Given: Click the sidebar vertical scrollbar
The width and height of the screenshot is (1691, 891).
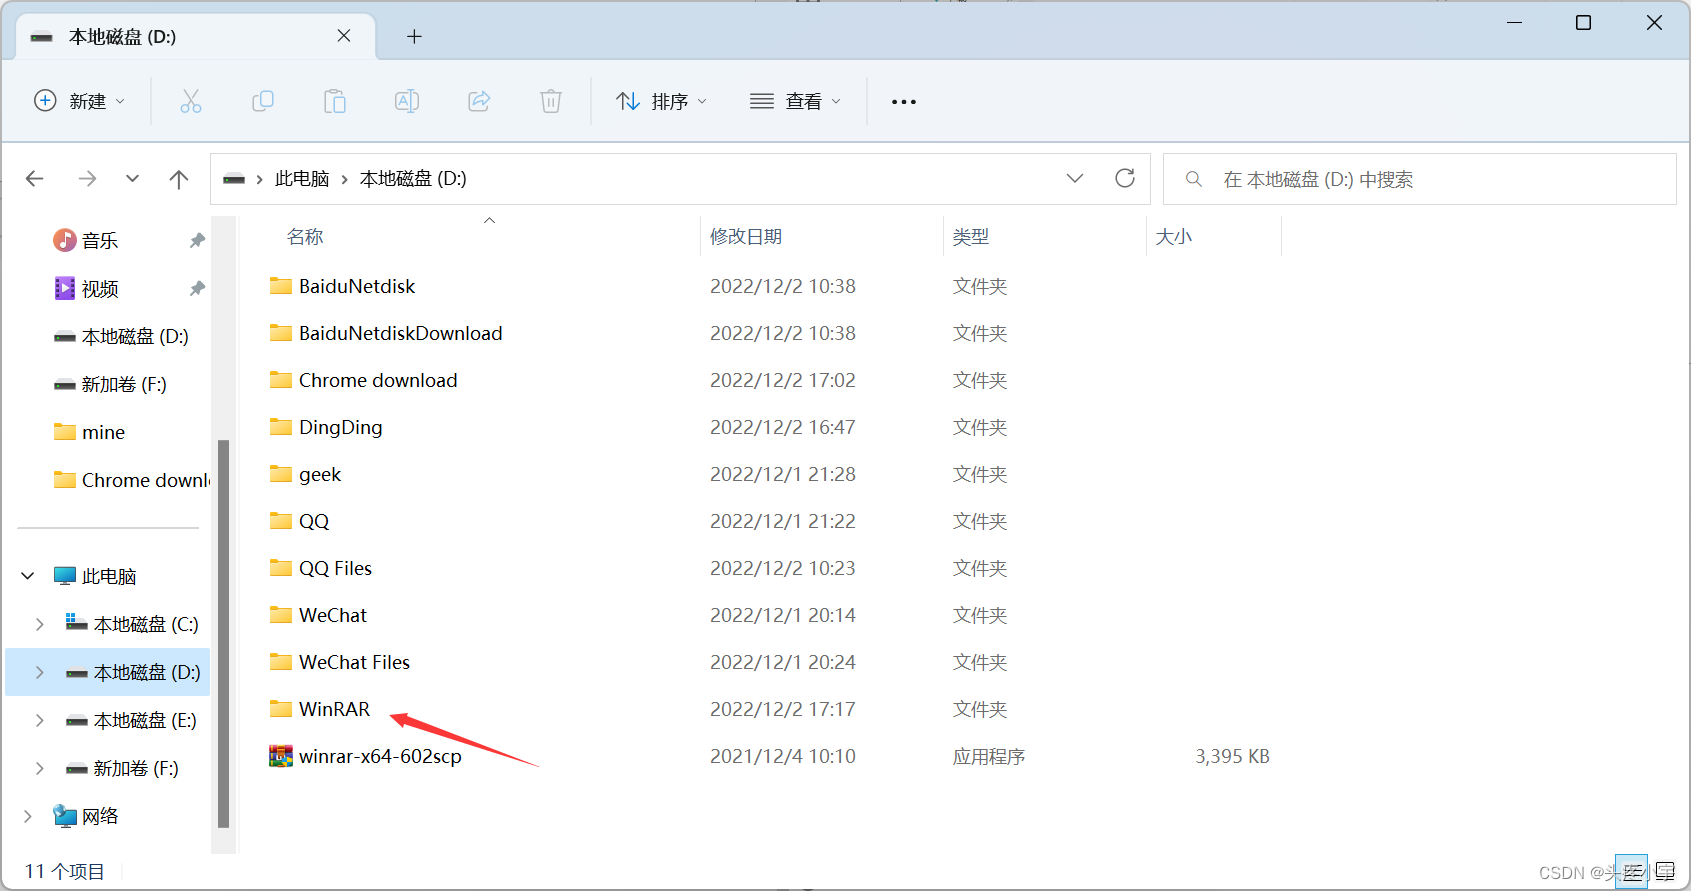Looking at the screenshot, I should coord(223,634).
